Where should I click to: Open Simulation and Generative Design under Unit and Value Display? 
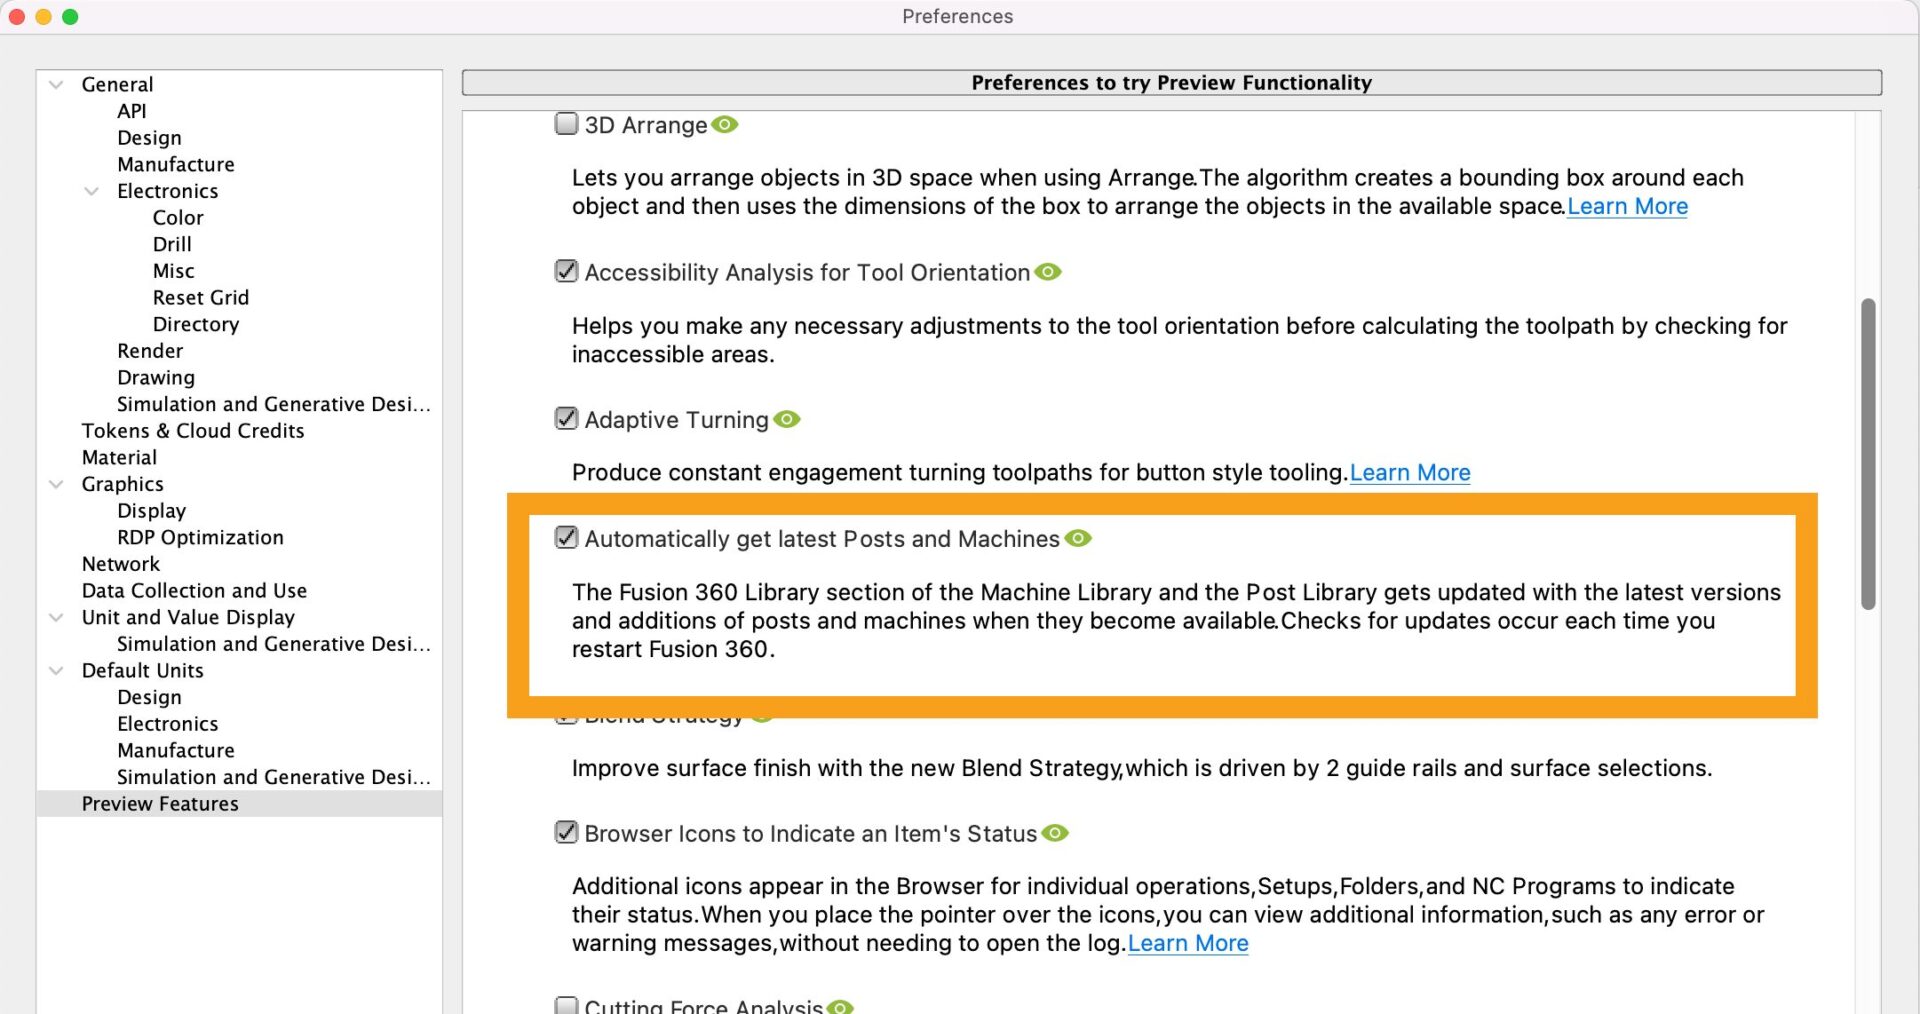(x=273, y=644)
